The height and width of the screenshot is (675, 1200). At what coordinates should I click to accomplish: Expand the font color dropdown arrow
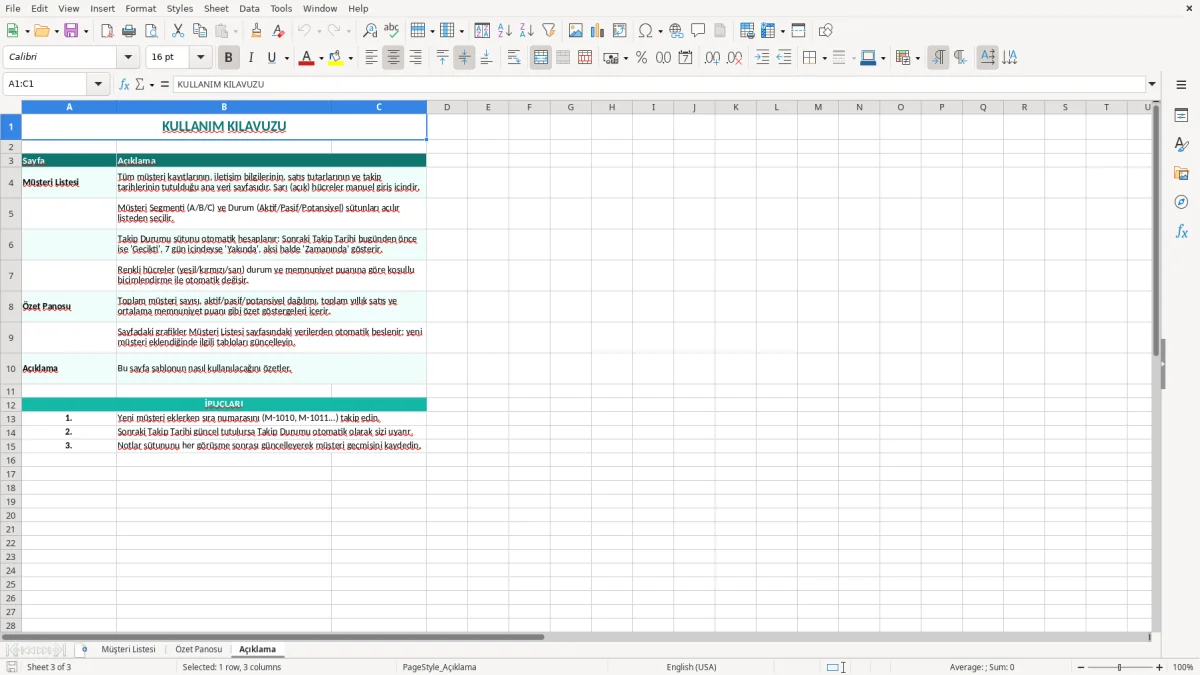coord(321,58)
